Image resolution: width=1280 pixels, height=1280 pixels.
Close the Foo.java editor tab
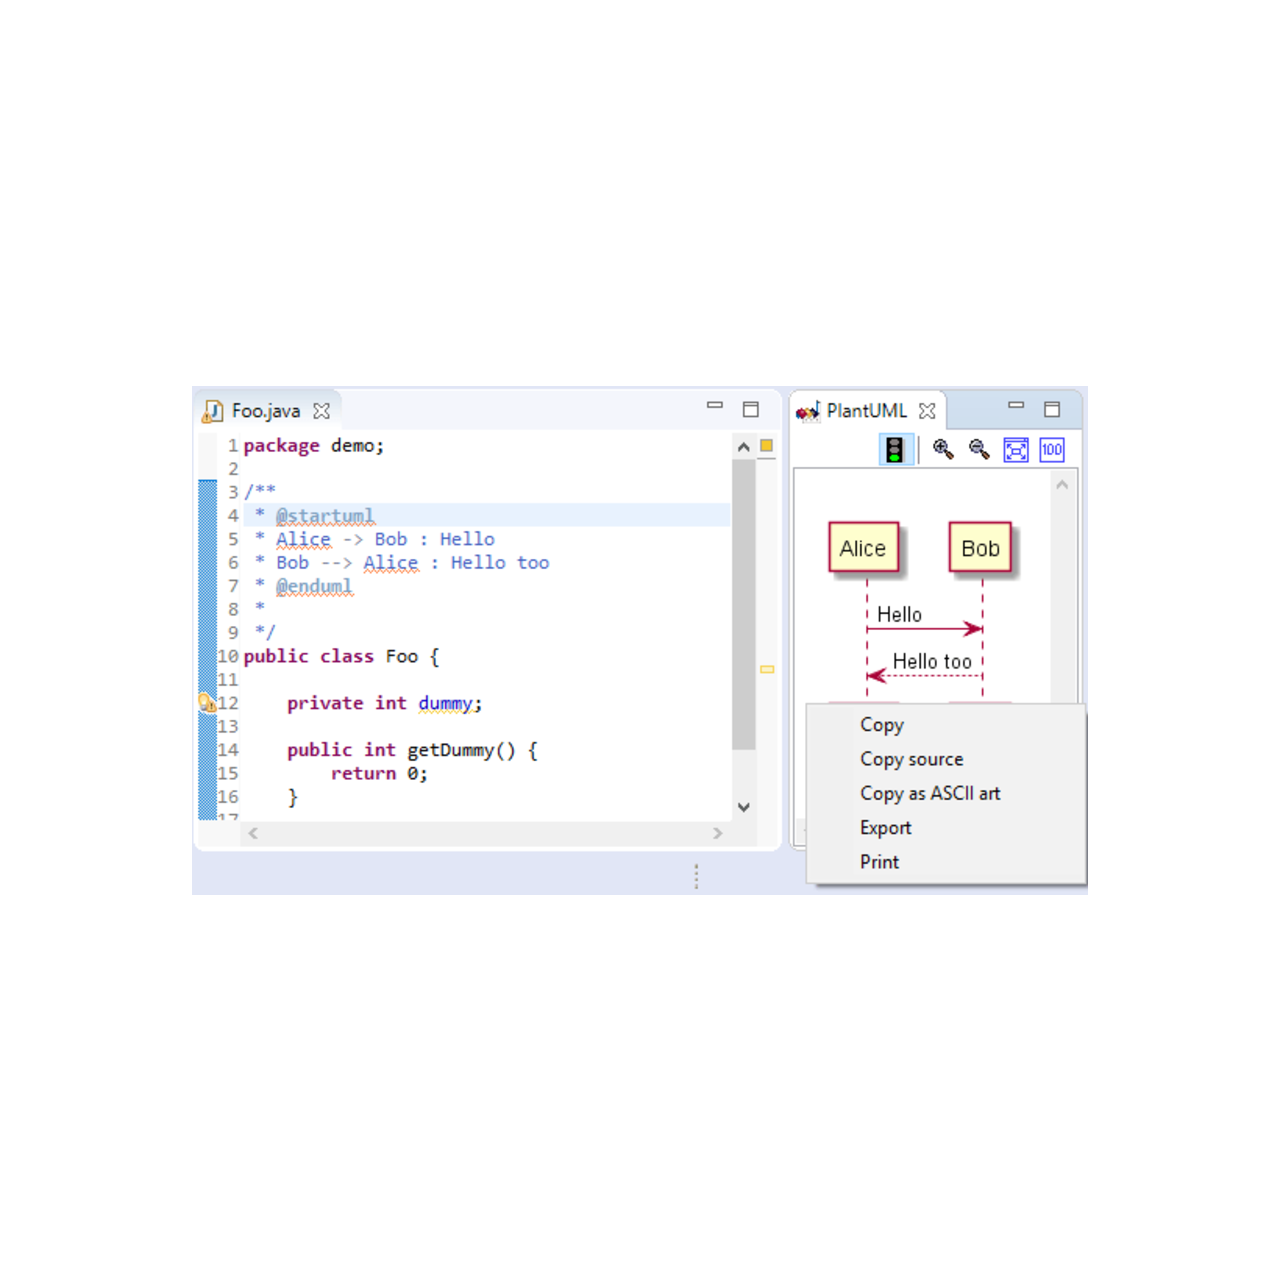pyautogui.click(x=321, y=411)
